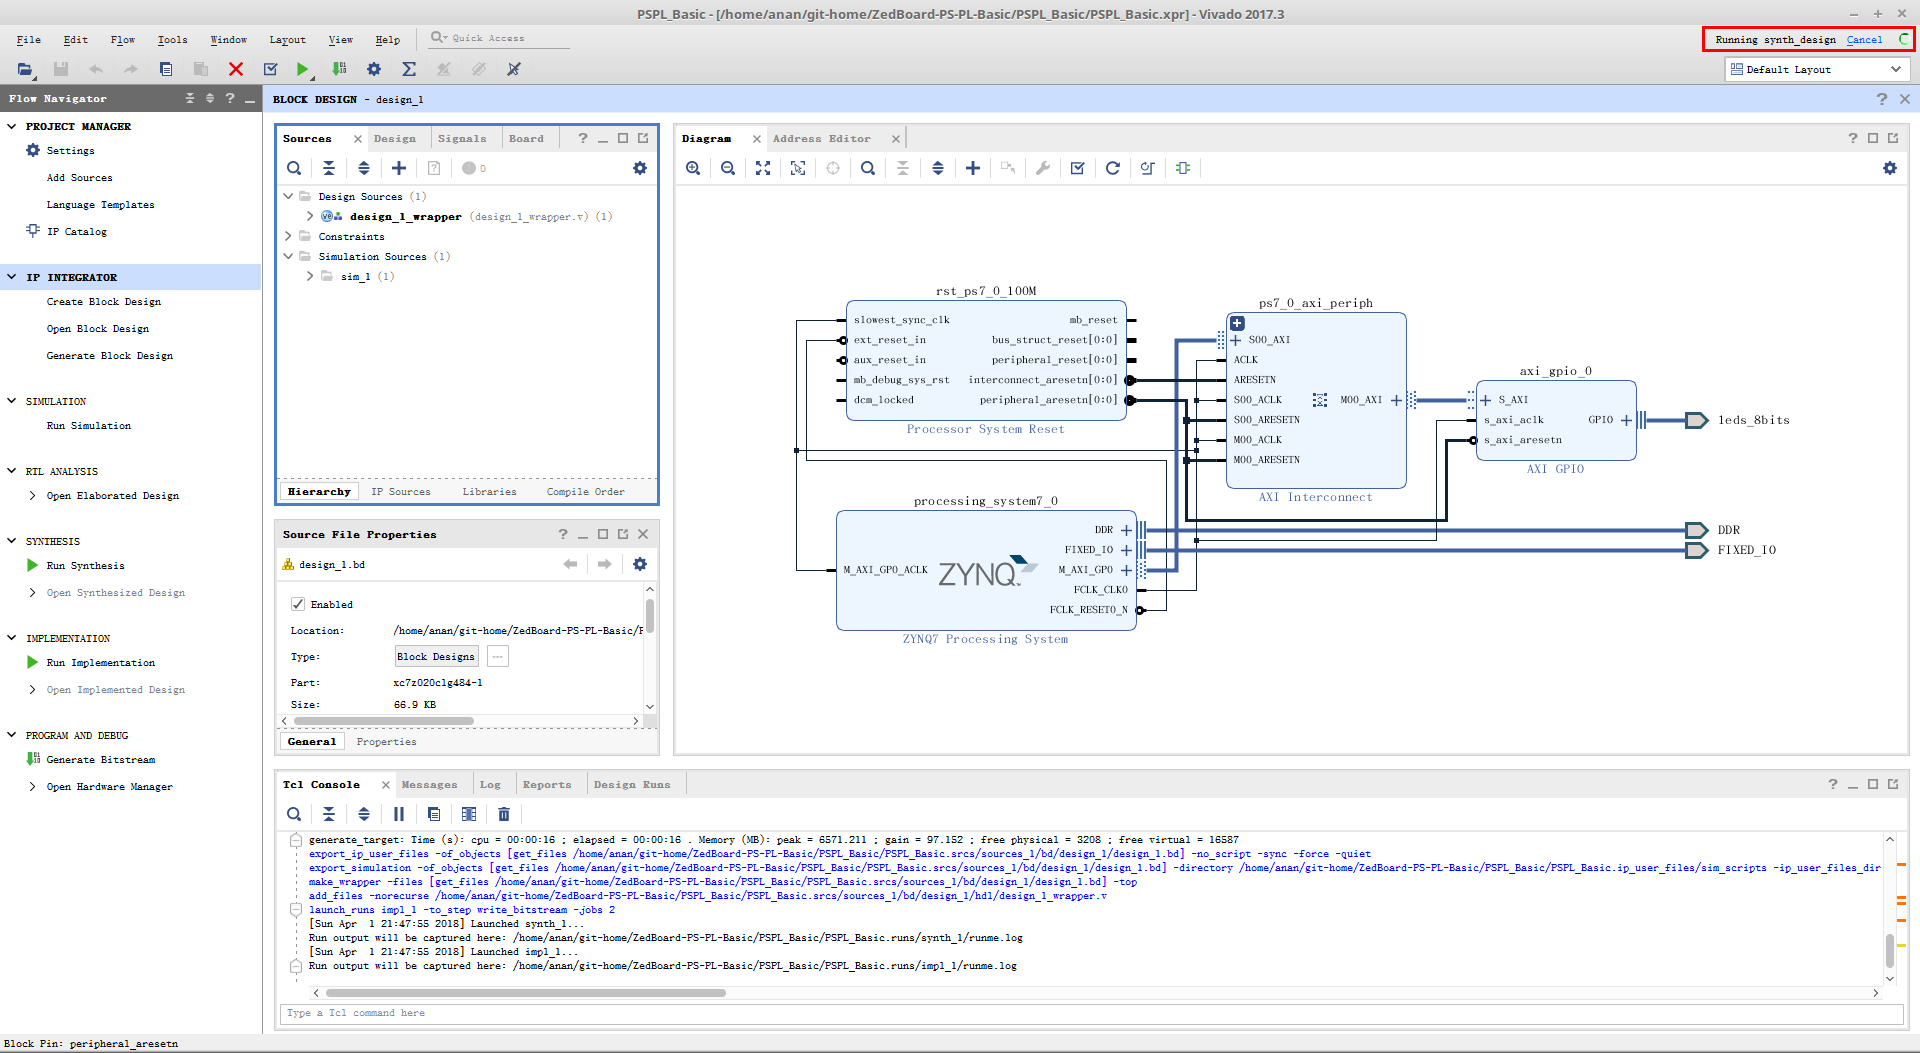
Task: Switch to the Messages tab
Action: coord(429,785)
